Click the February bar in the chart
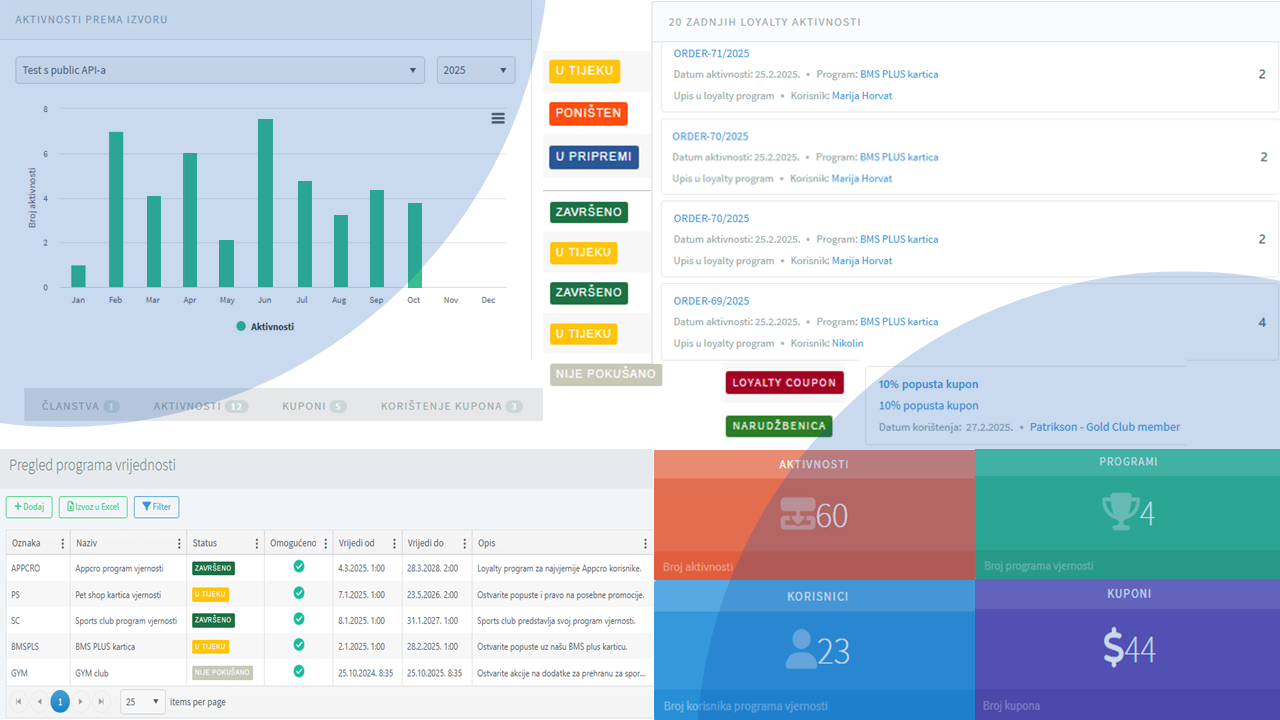 tap(116, 210)
